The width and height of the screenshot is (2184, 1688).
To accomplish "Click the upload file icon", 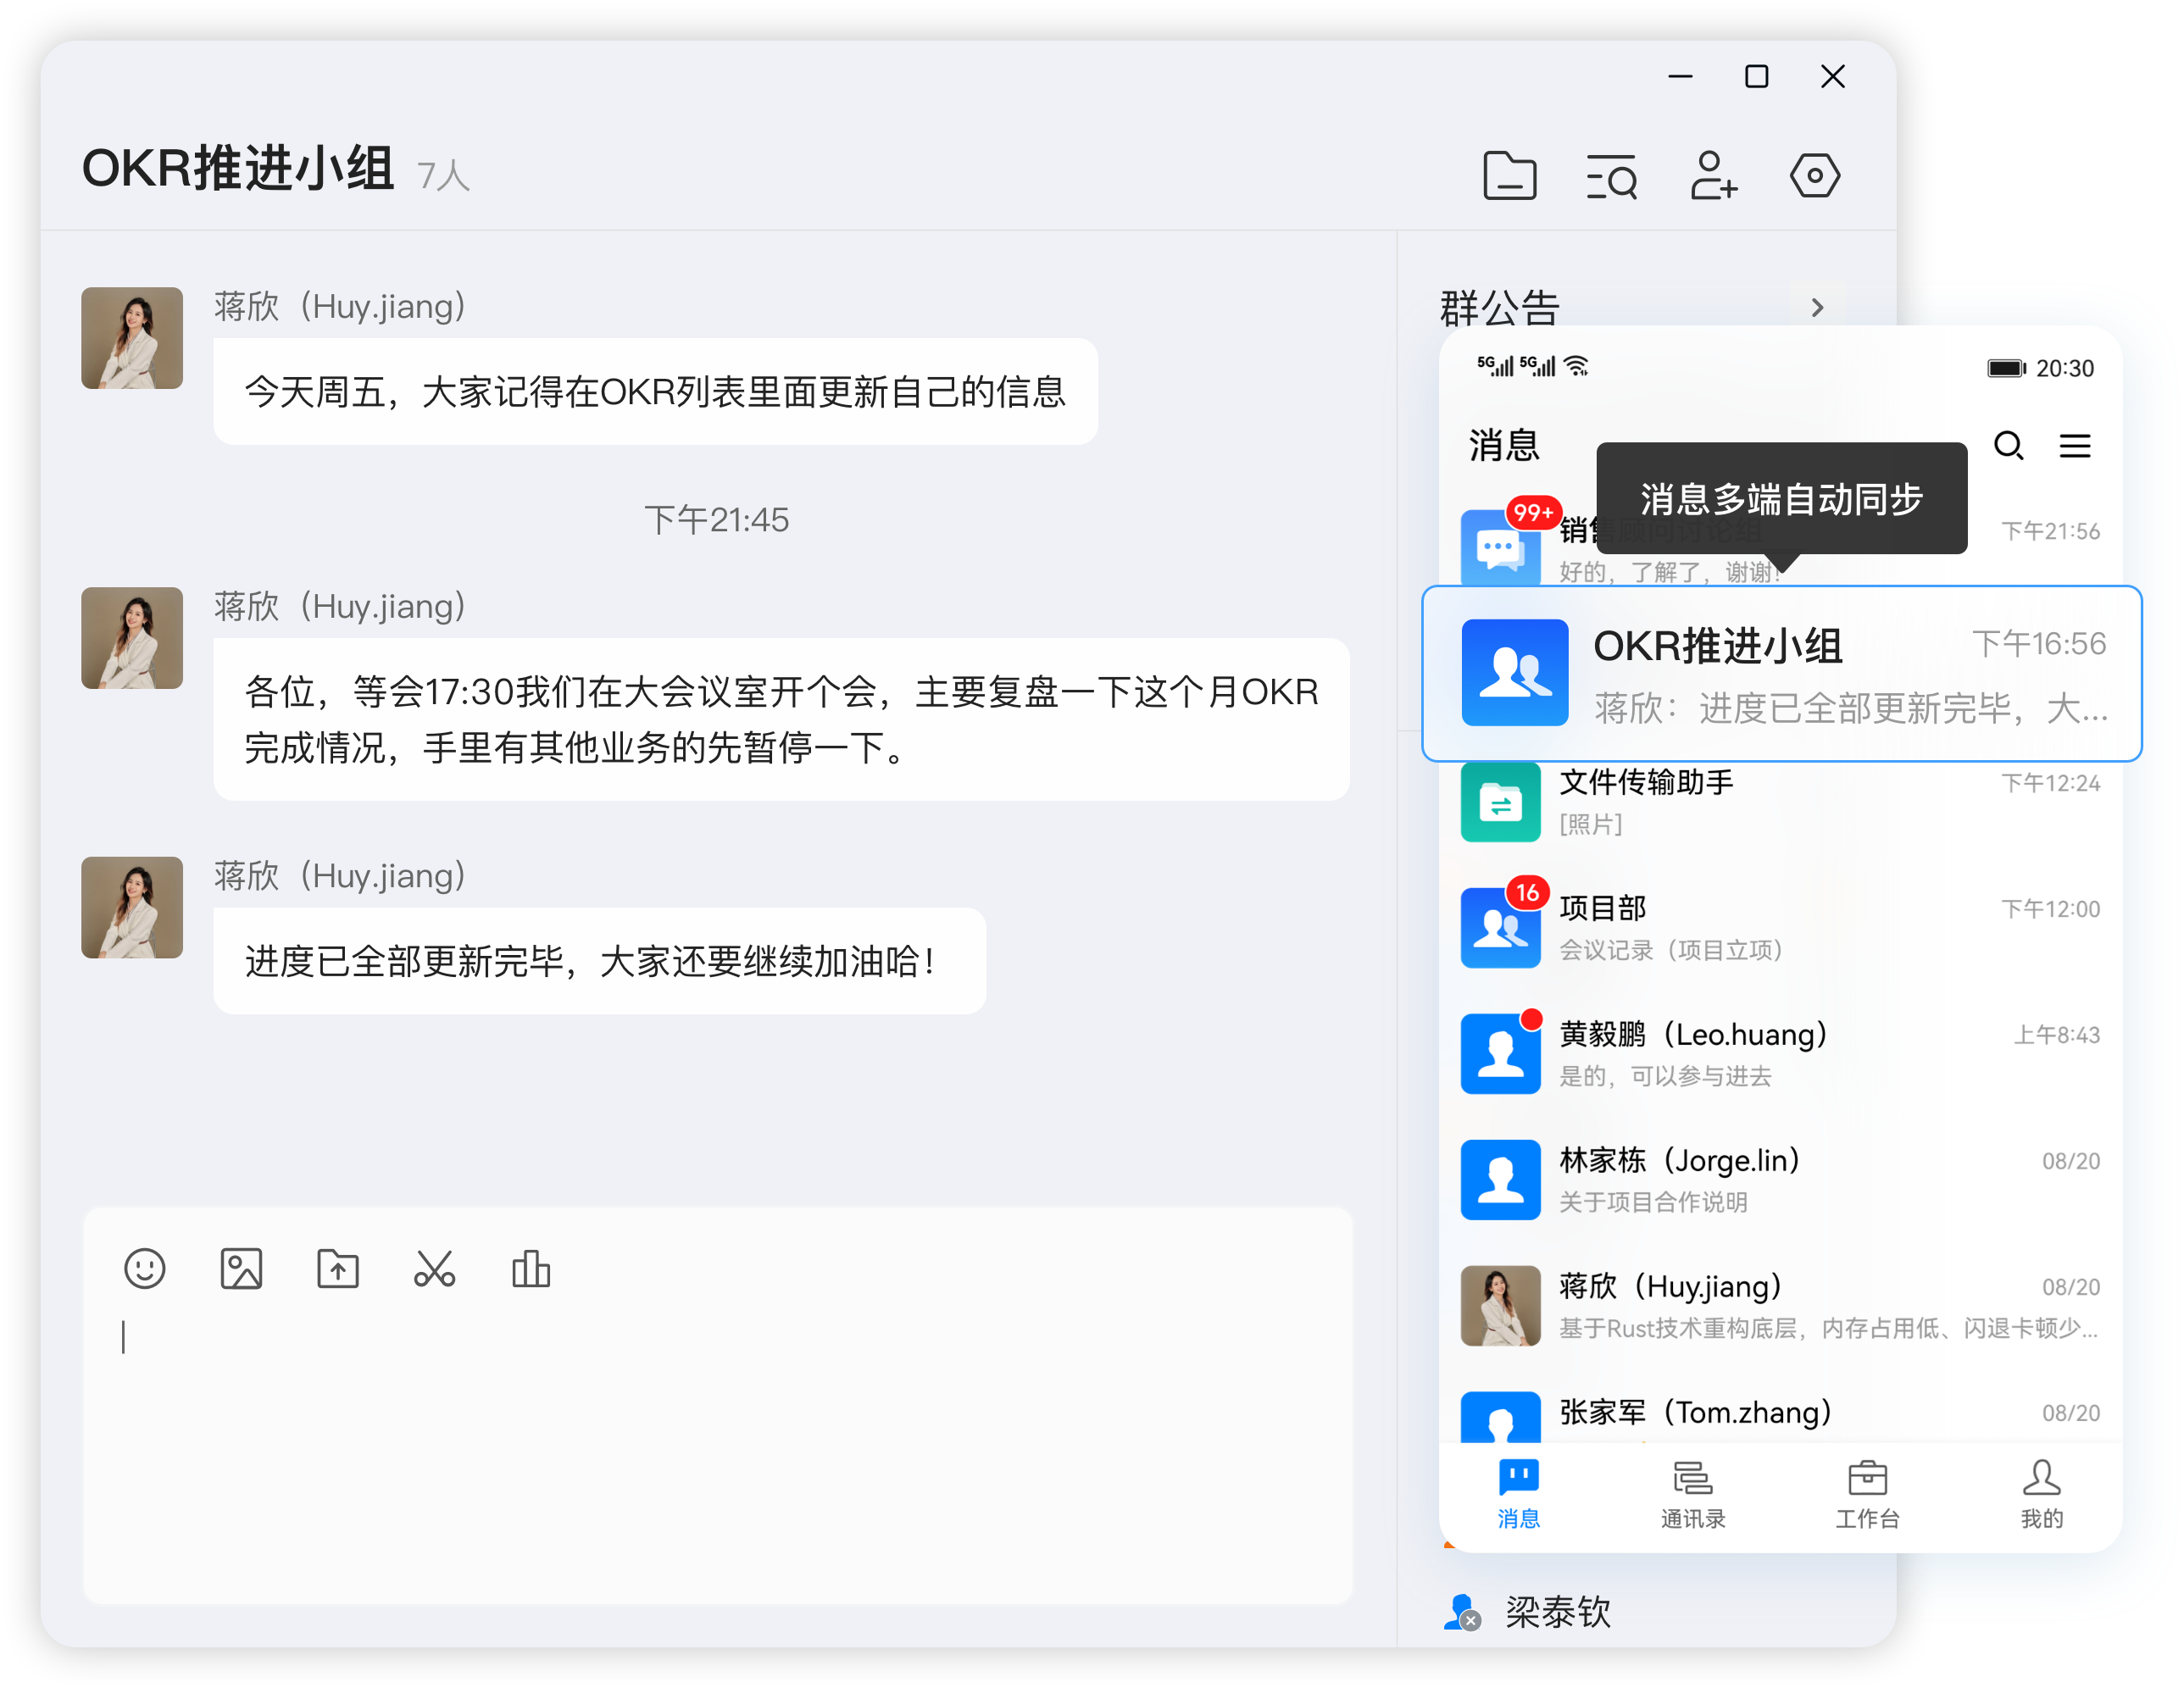I will pos(338,1269).
